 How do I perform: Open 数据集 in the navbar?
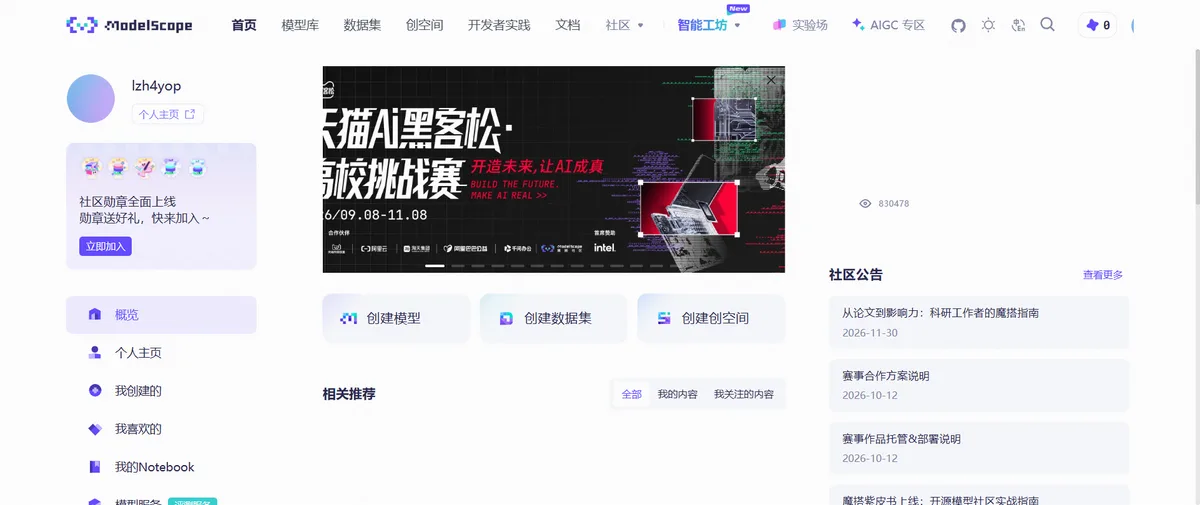[x=362, y=25]
